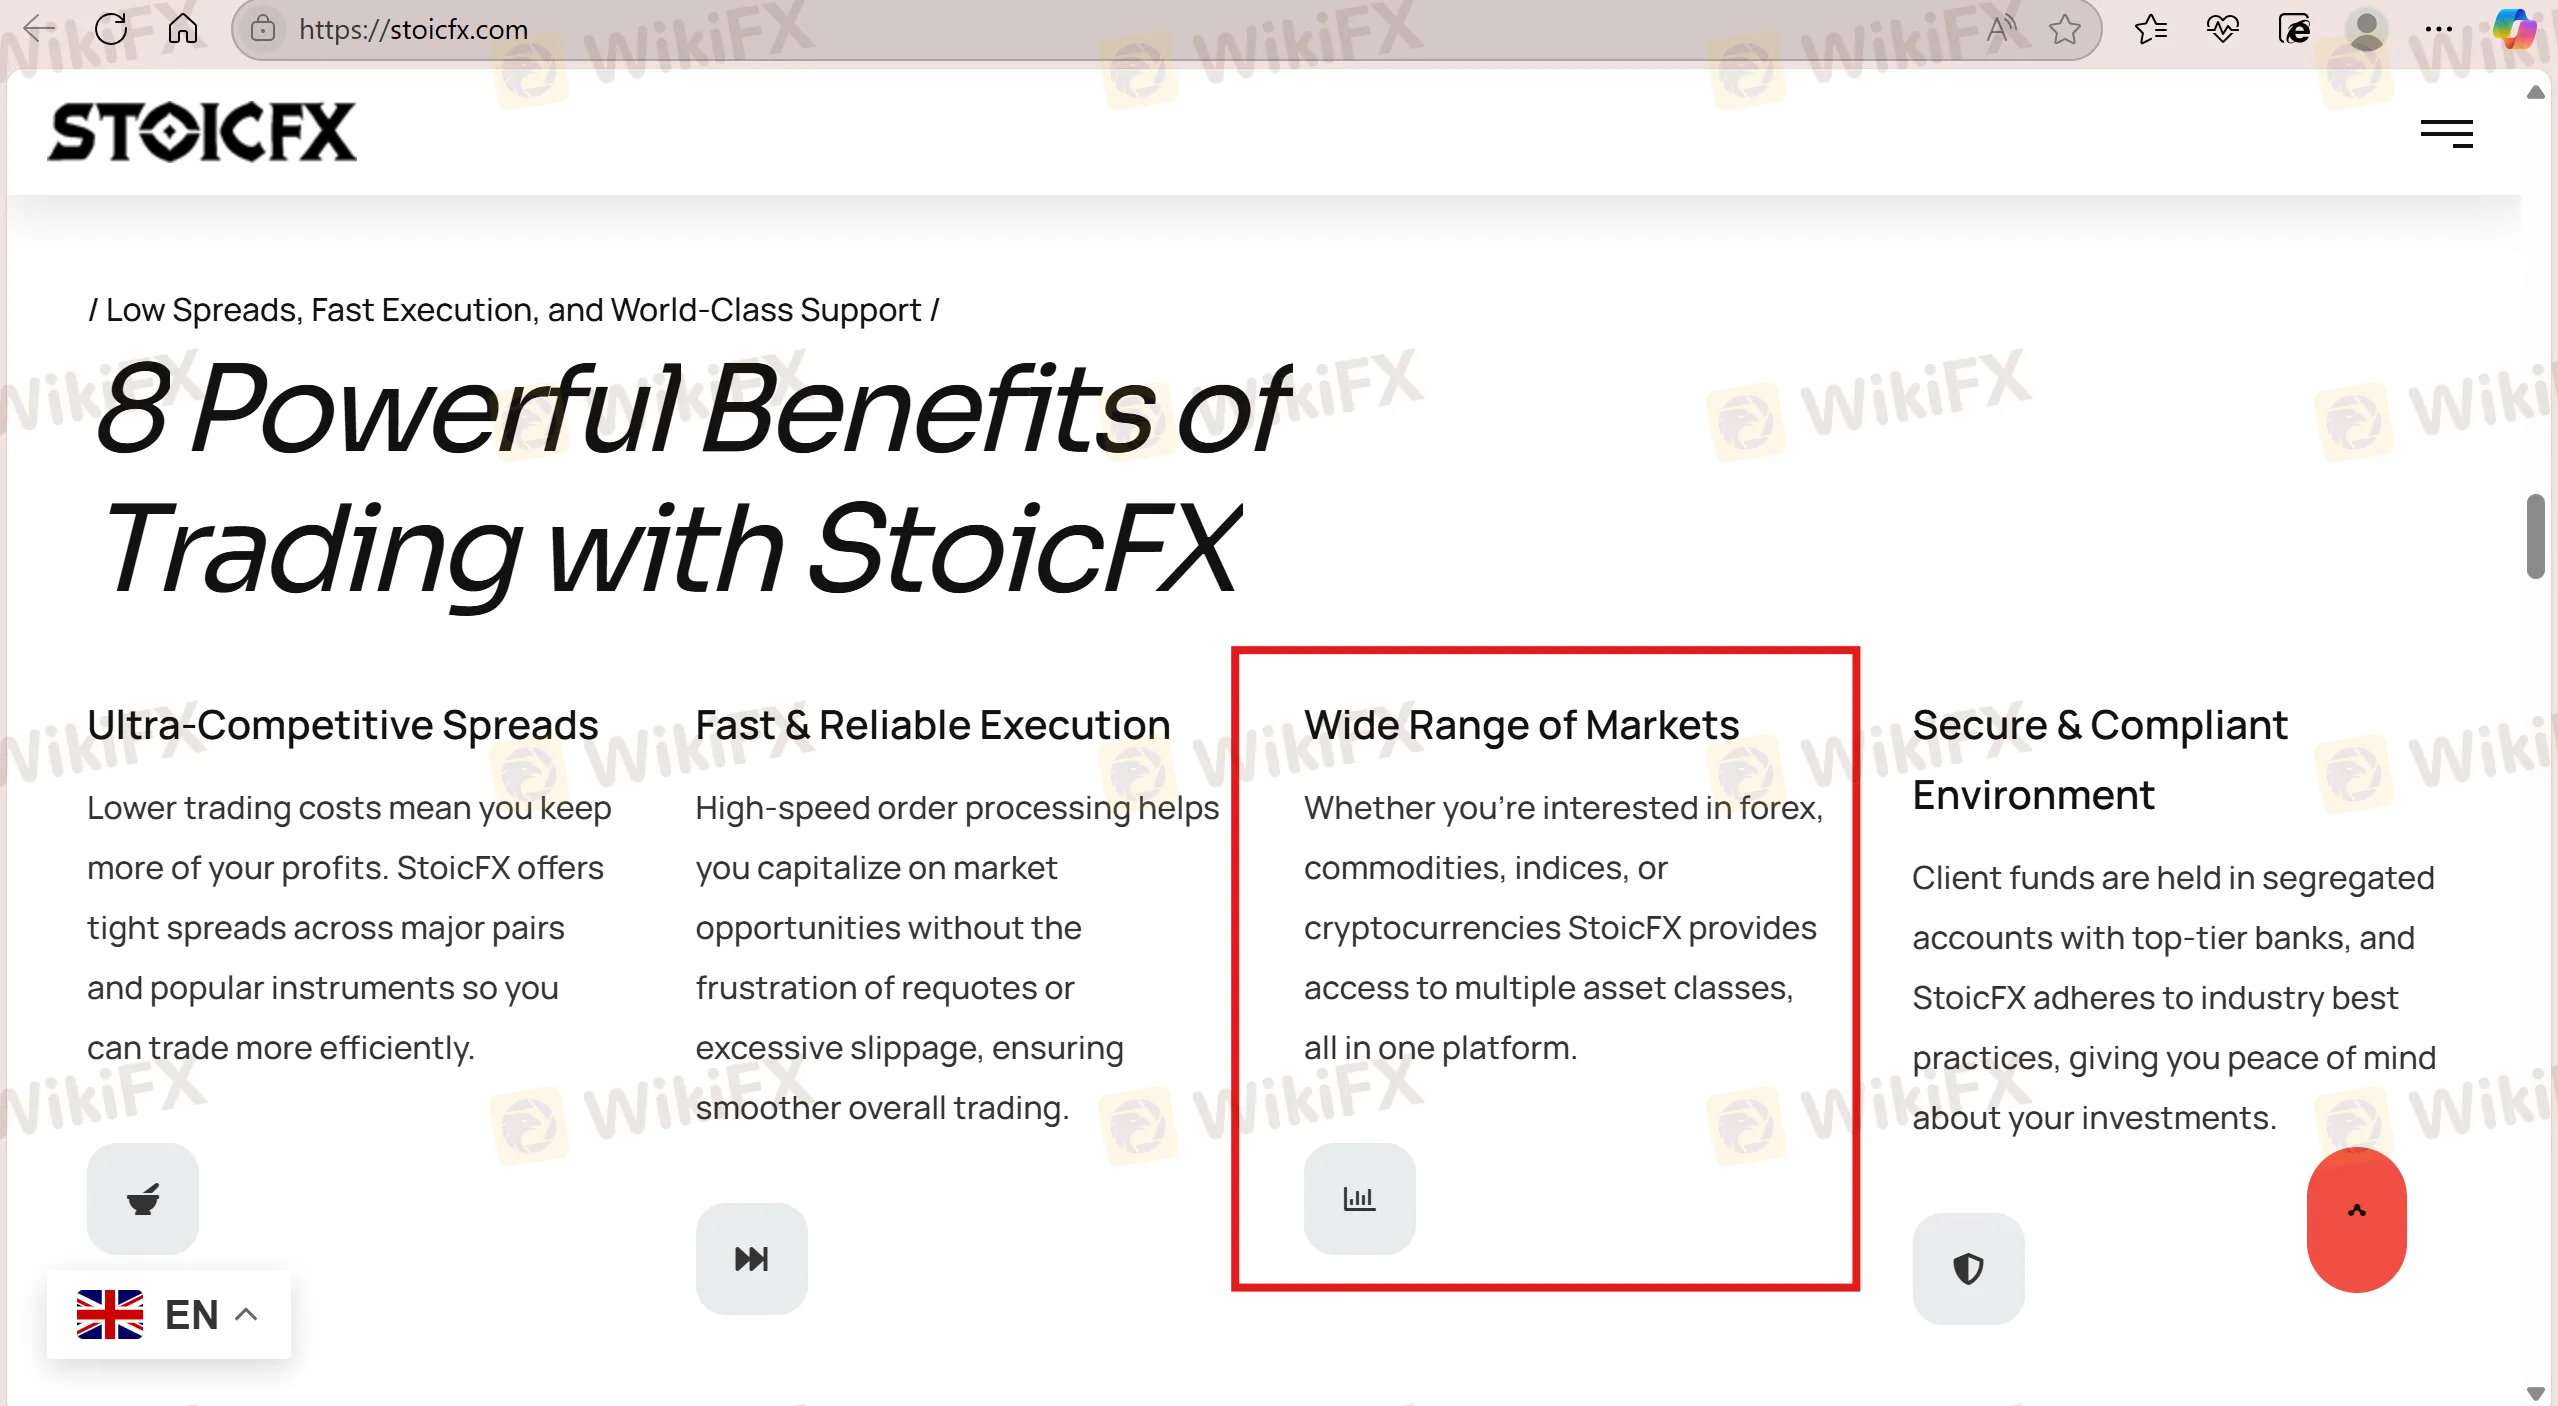Open the favorites list
Image resolution: width=2558 pixels, height=1406 pixels.
(2150, 30)
